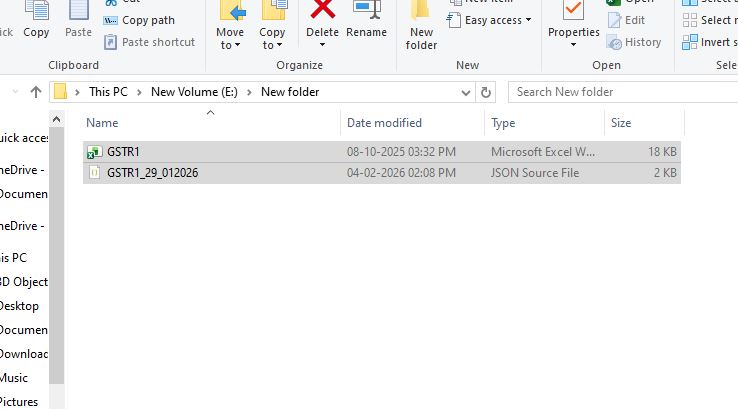Click the Delete red X icon

322,11
